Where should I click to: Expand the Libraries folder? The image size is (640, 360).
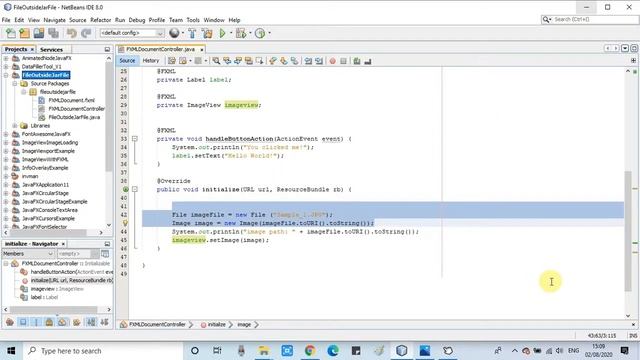click(x=15, y=126)
